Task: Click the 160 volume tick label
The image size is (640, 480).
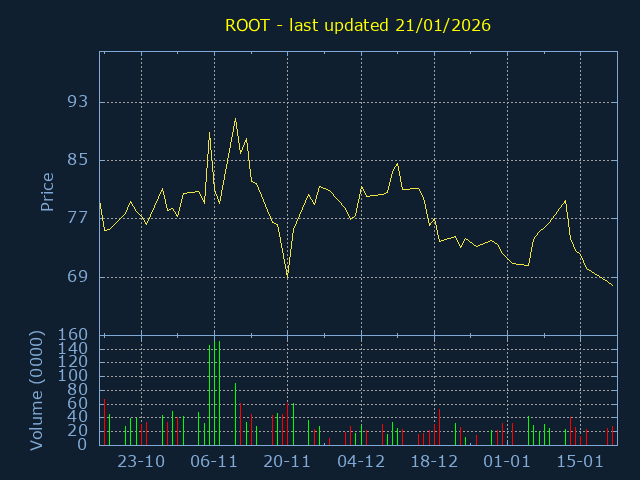Action: coord(74,335)
